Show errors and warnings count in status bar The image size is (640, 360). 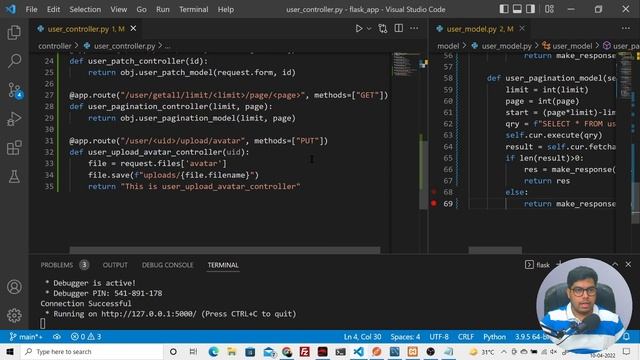[86, 337]
